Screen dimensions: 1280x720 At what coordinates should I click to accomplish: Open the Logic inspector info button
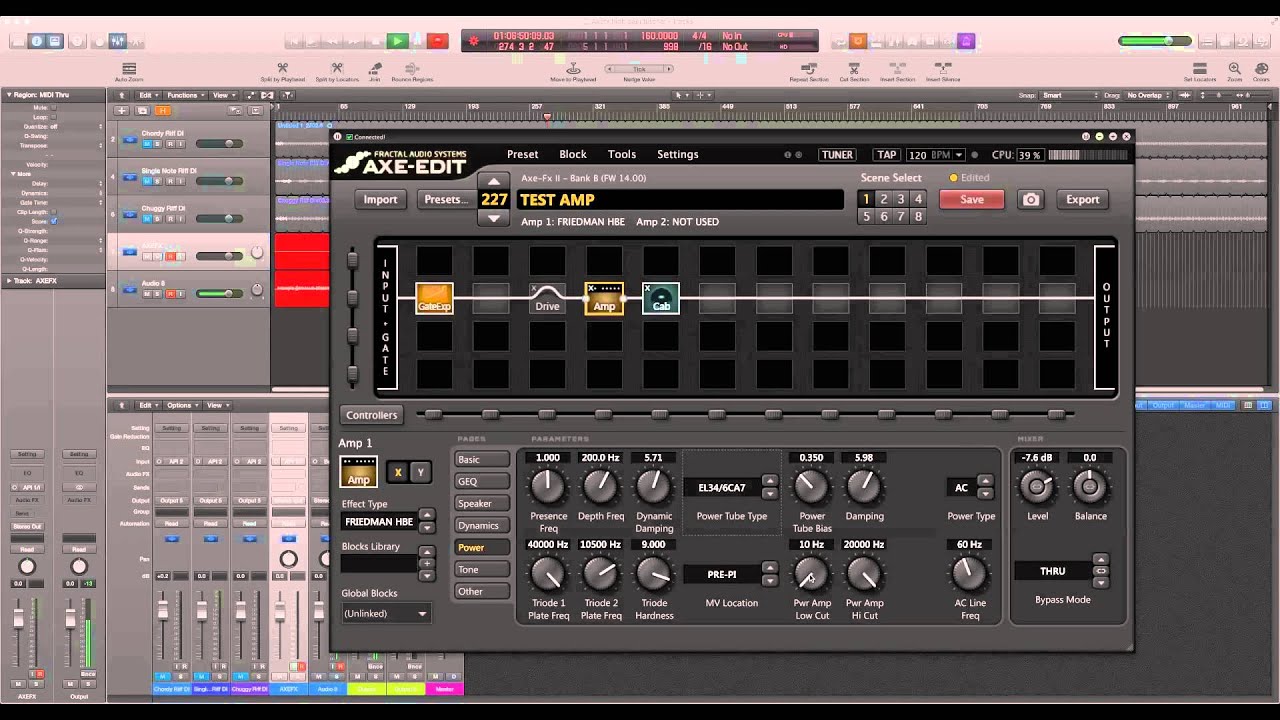pos(37,41)
